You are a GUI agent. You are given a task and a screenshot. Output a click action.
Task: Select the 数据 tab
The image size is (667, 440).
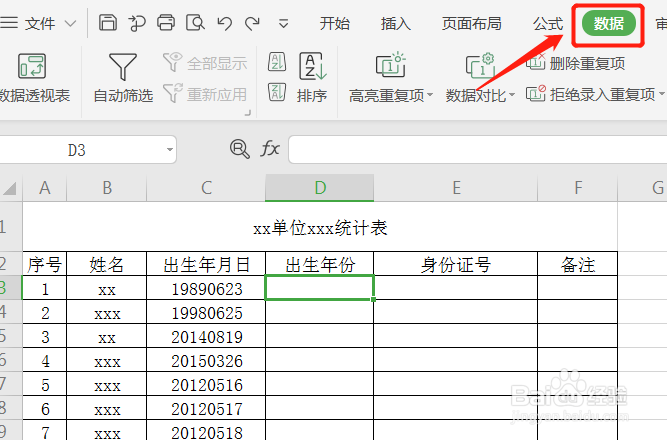pos(609,23)
